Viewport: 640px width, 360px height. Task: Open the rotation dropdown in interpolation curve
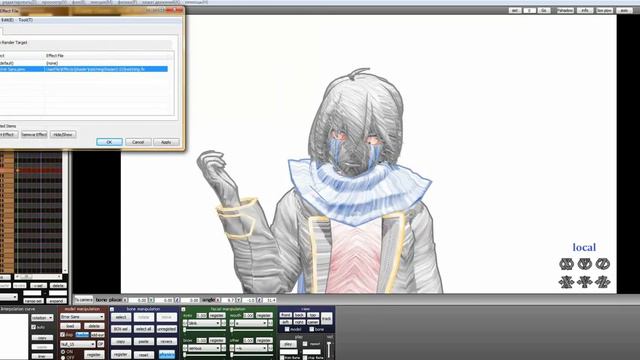pos(42,317)
